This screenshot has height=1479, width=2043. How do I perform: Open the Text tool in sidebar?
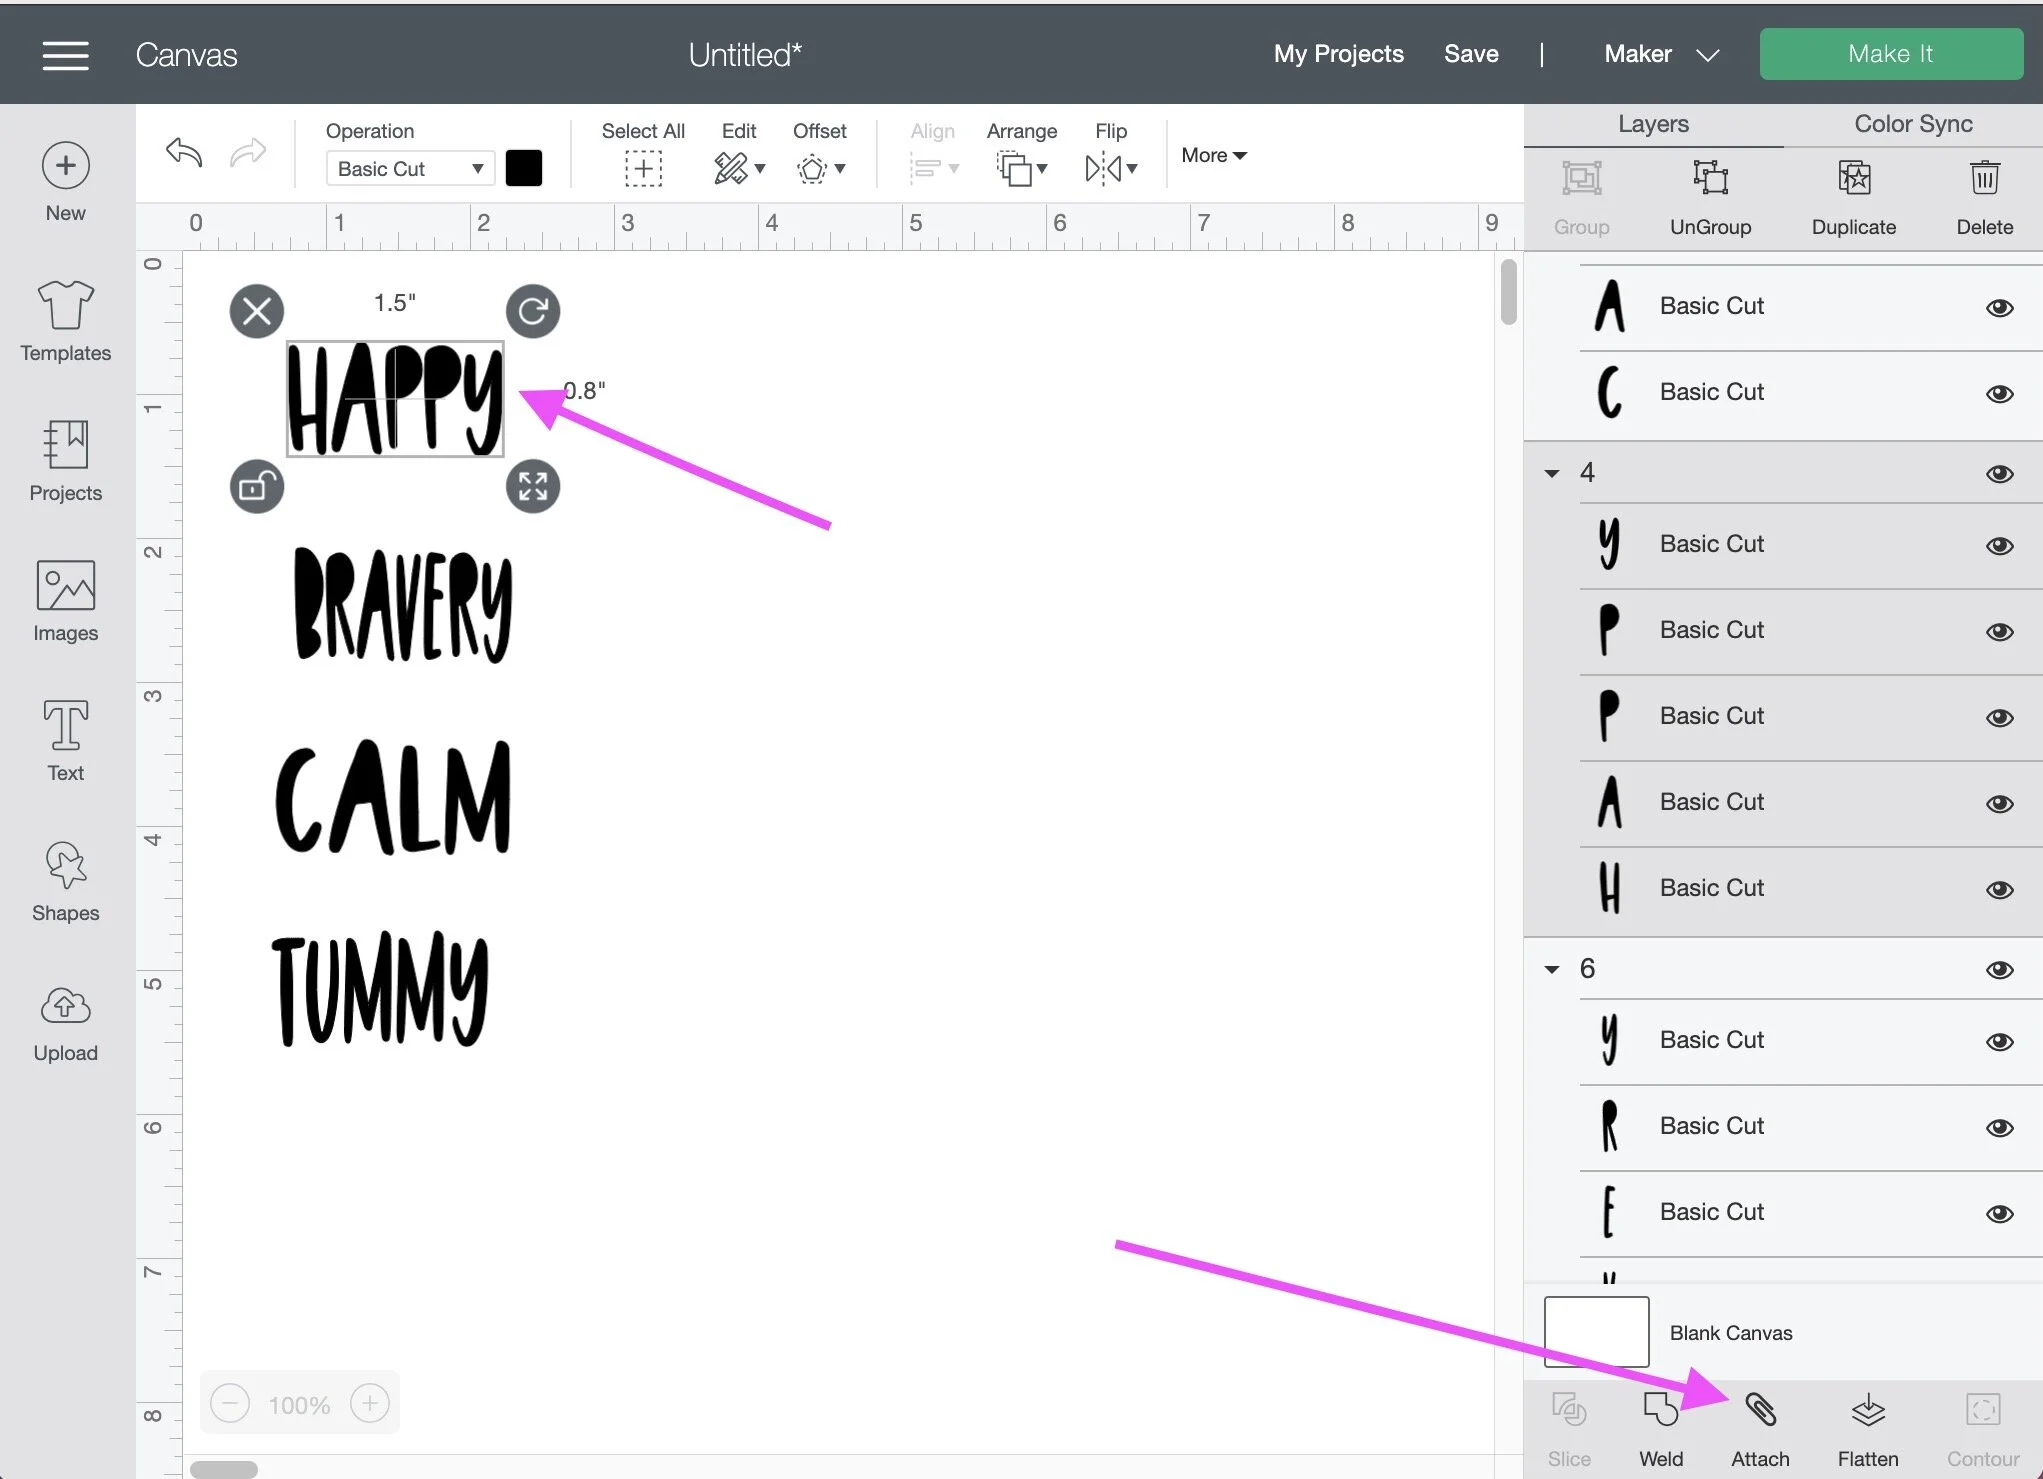[66, 740]
